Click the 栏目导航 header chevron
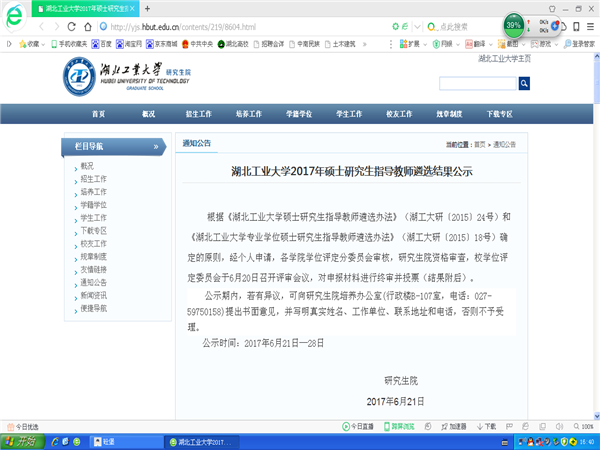Screen dimensions: 600x450 pos(156,147)
